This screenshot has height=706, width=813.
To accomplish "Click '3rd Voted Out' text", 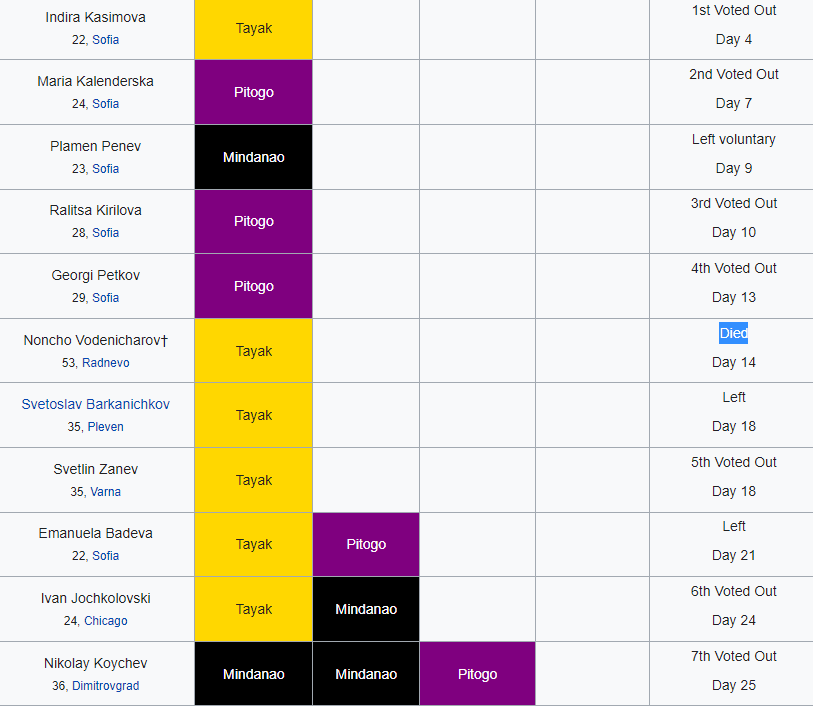I will pos(734,204).
